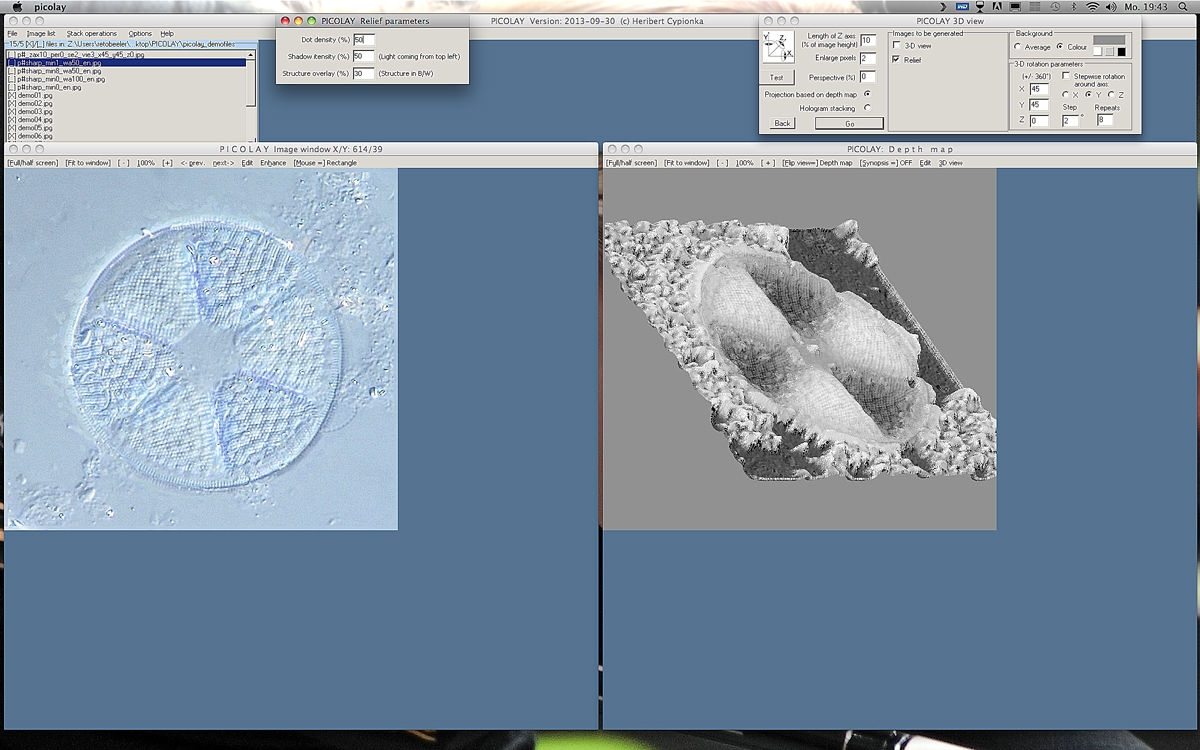The width and height of the screenshot is (1200, 750).
Task: Click the XYZ axis orientation icon
Action: click(777, 48)
